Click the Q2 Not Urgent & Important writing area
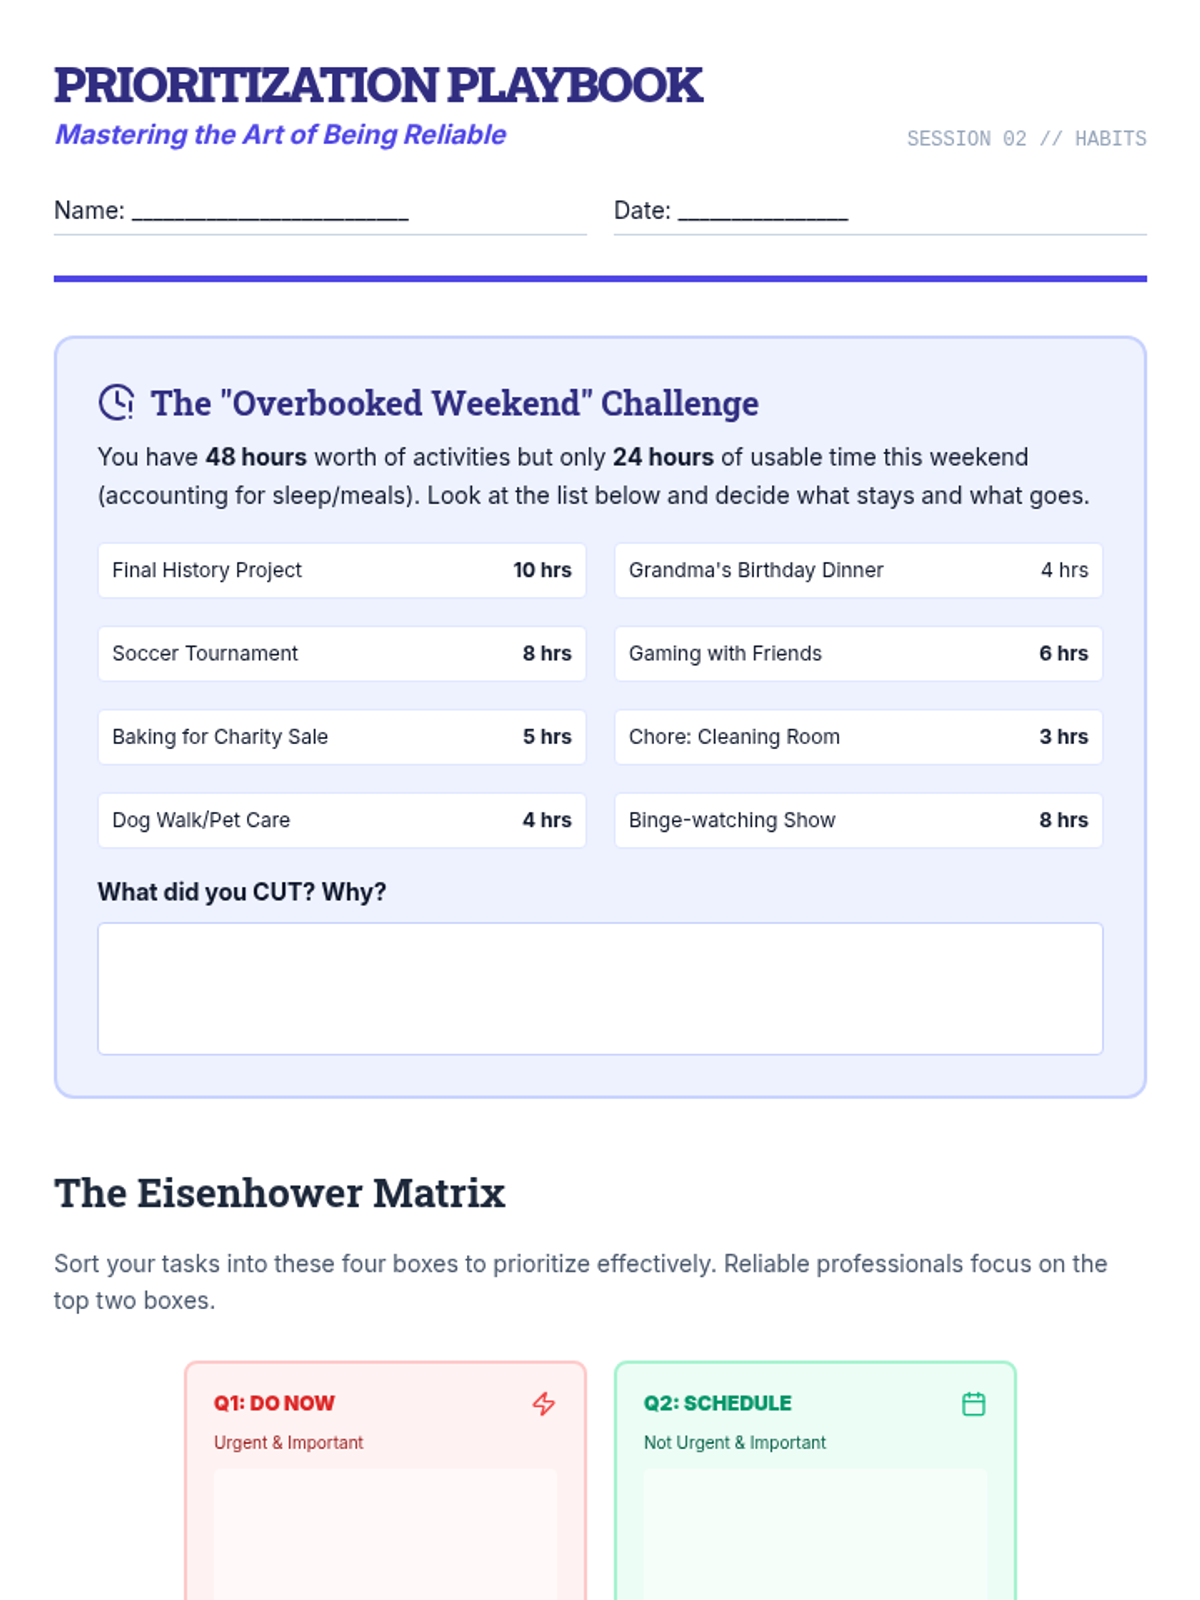Screen dimensions: 1200x1600 coord(815,1534)
